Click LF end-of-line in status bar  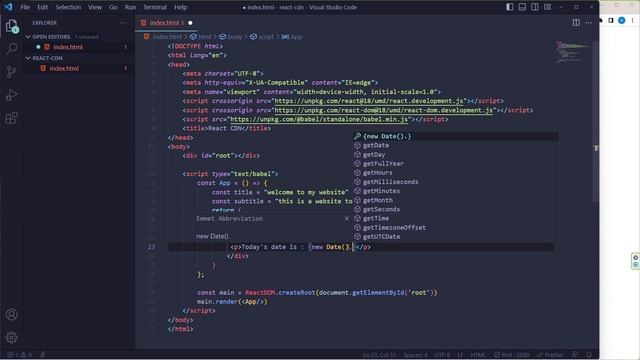tap(460, 355)
